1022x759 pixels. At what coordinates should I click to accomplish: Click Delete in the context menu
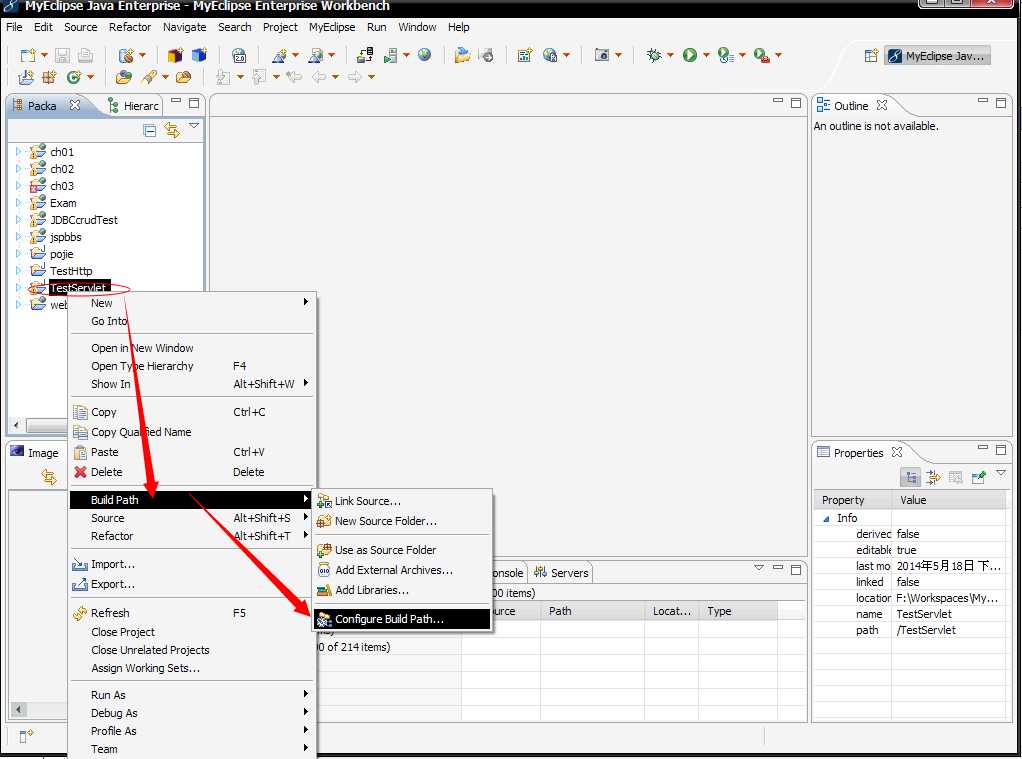pos(192,472)
